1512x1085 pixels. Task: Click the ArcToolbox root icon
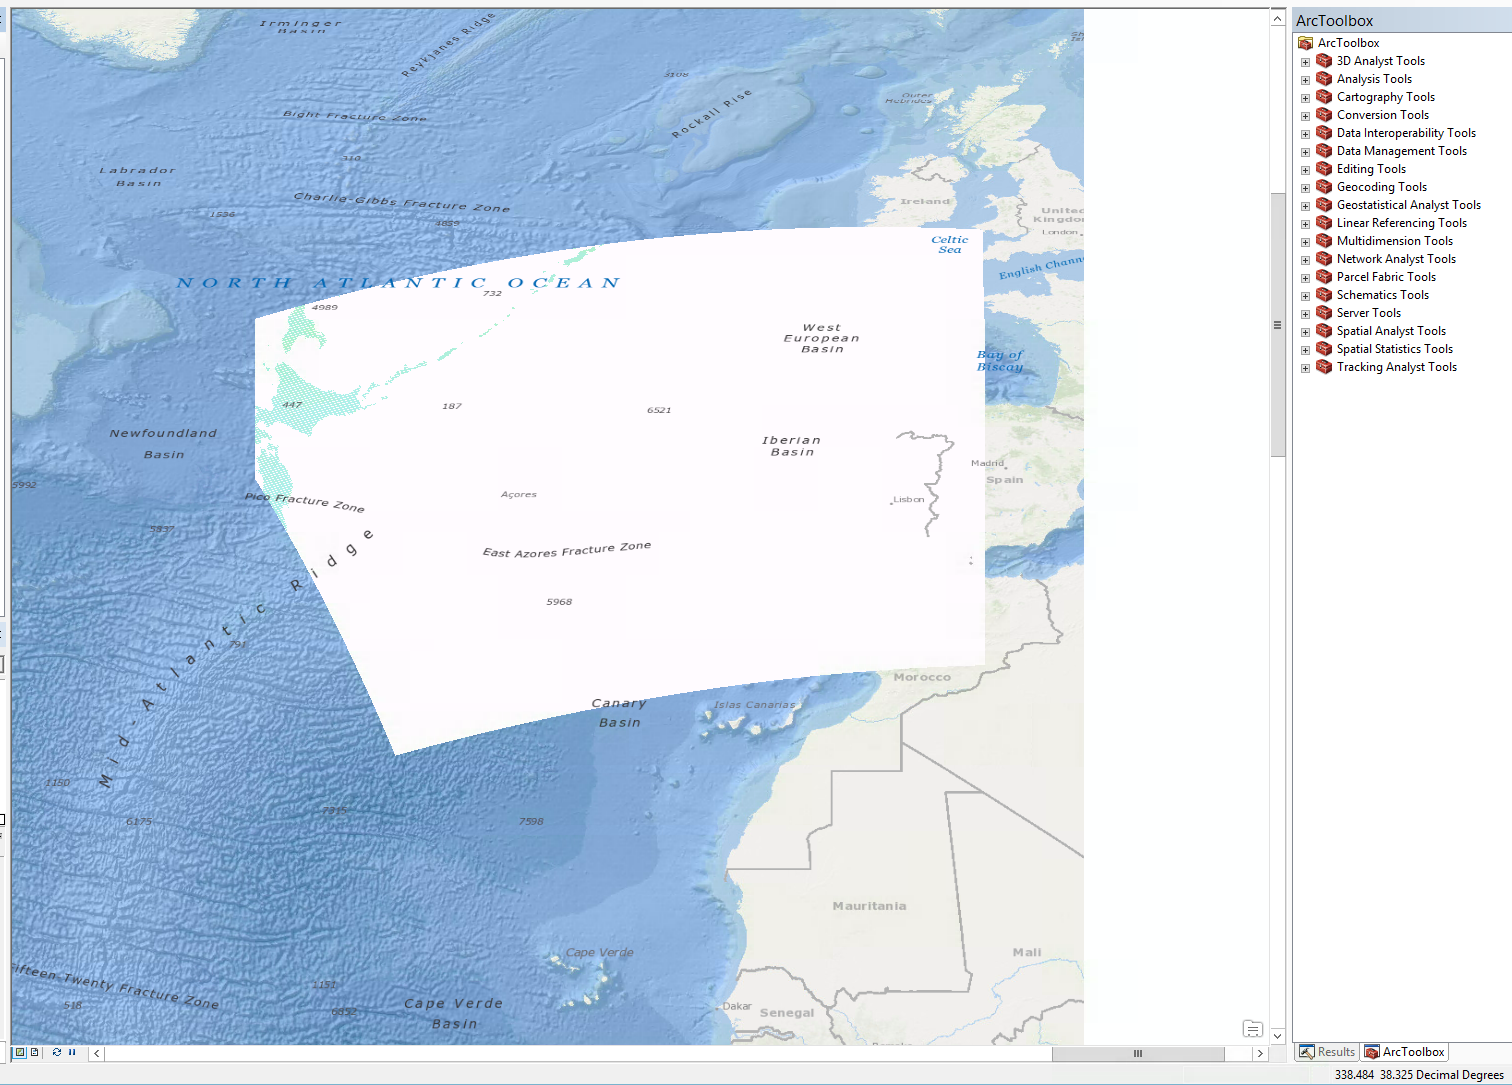[1305, 43]
